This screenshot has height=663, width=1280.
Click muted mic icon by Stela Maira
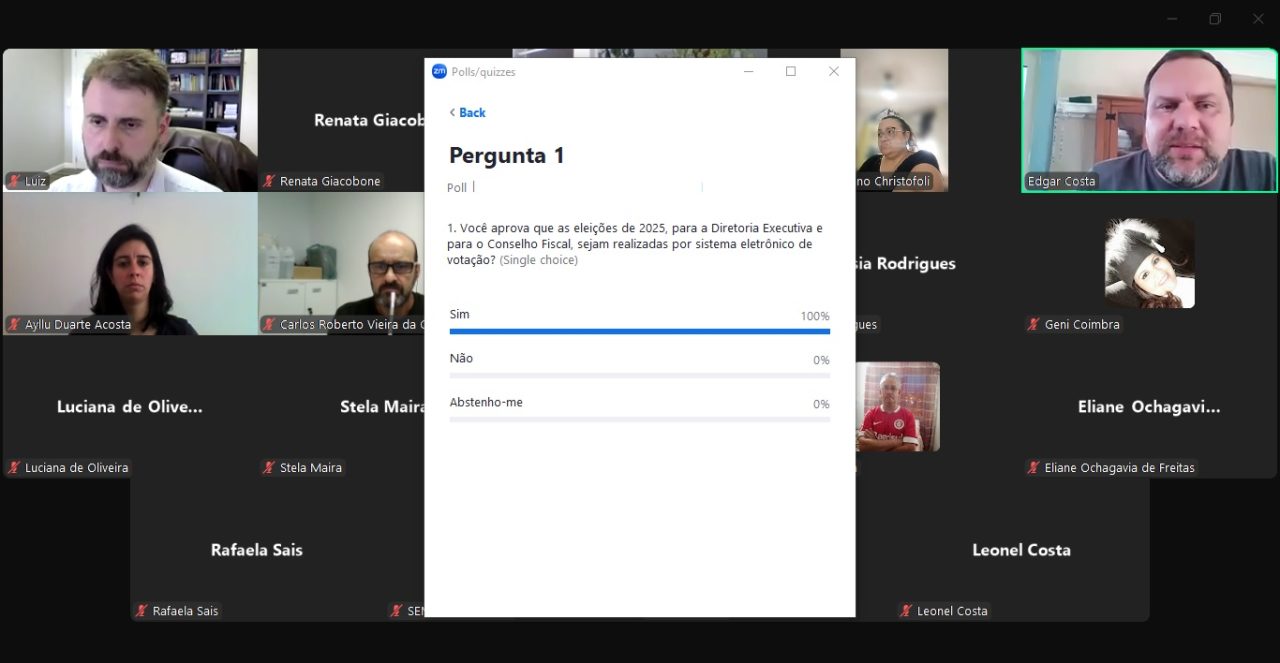pyautogui.click(x=269, y=467)
